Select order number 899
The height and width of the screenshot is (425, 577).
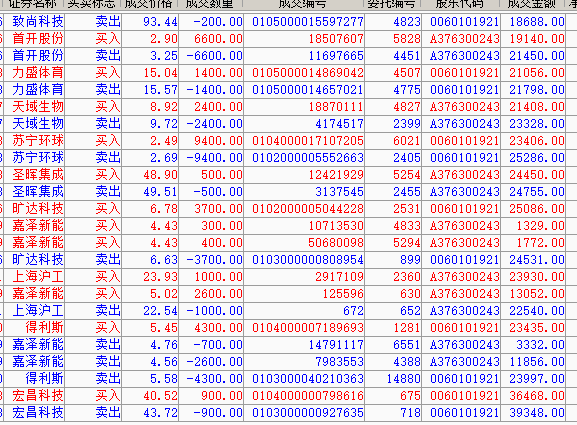click(x=410, y=260)
